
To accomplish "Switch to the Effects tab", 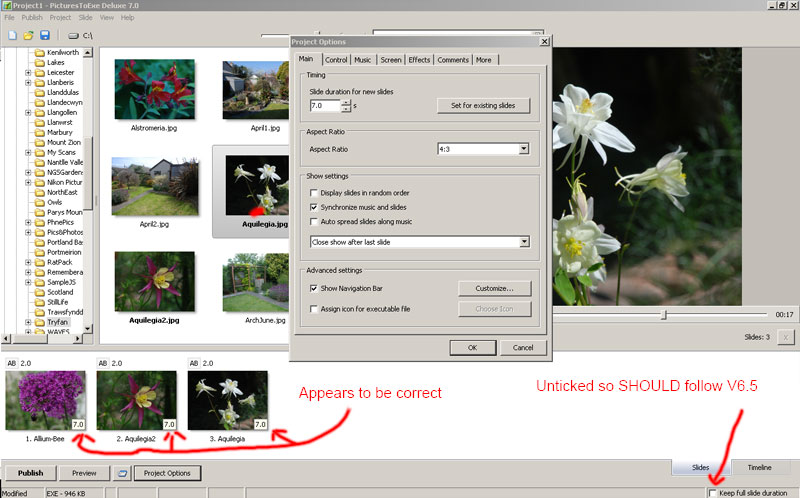I will [x=419, y=60].
